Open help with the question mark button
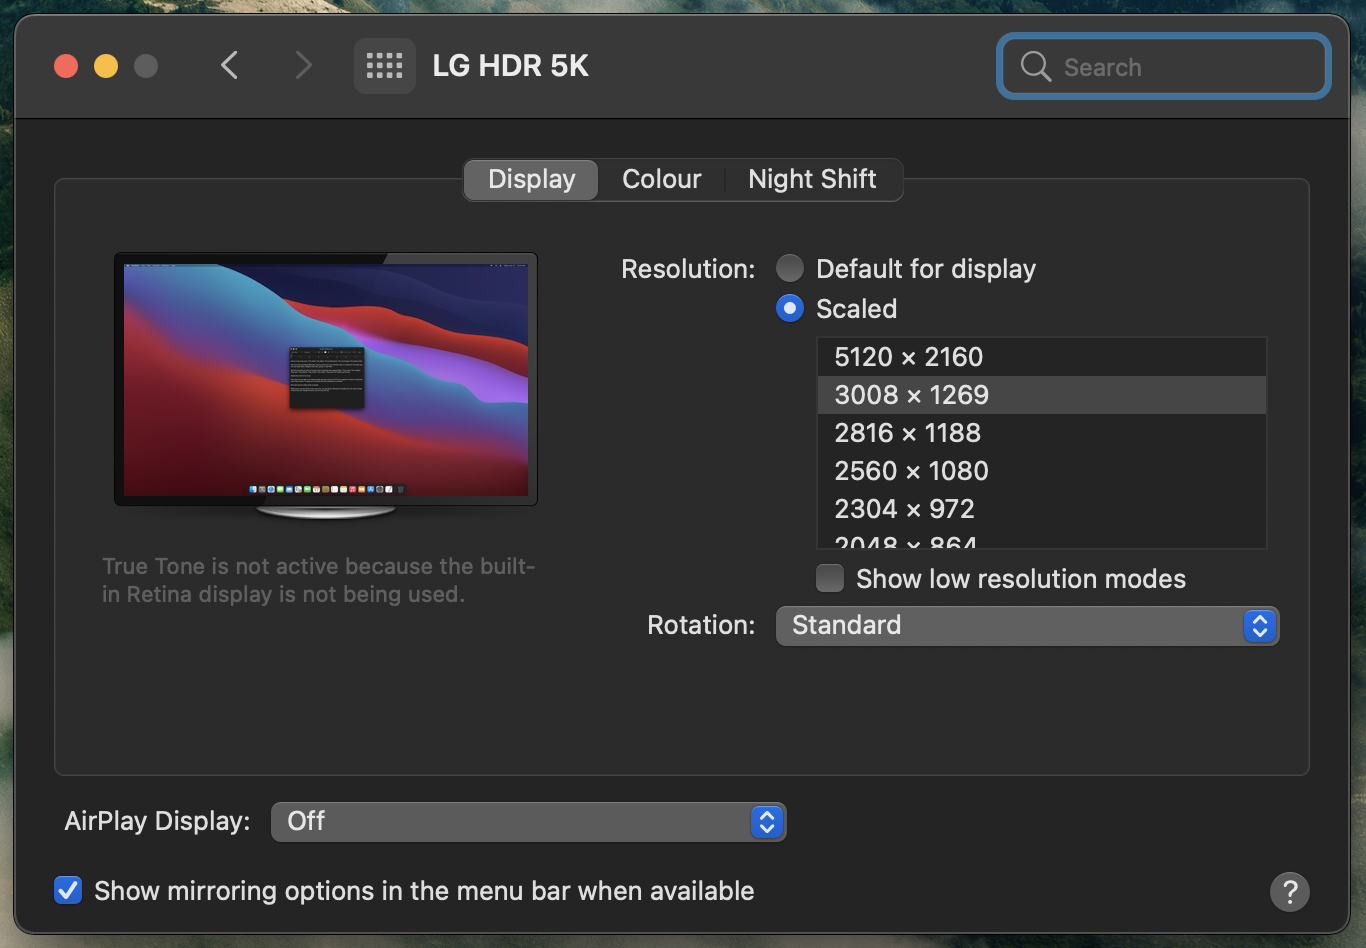1366x948 pixels. pyautogui.click(x=1290, y=891)
